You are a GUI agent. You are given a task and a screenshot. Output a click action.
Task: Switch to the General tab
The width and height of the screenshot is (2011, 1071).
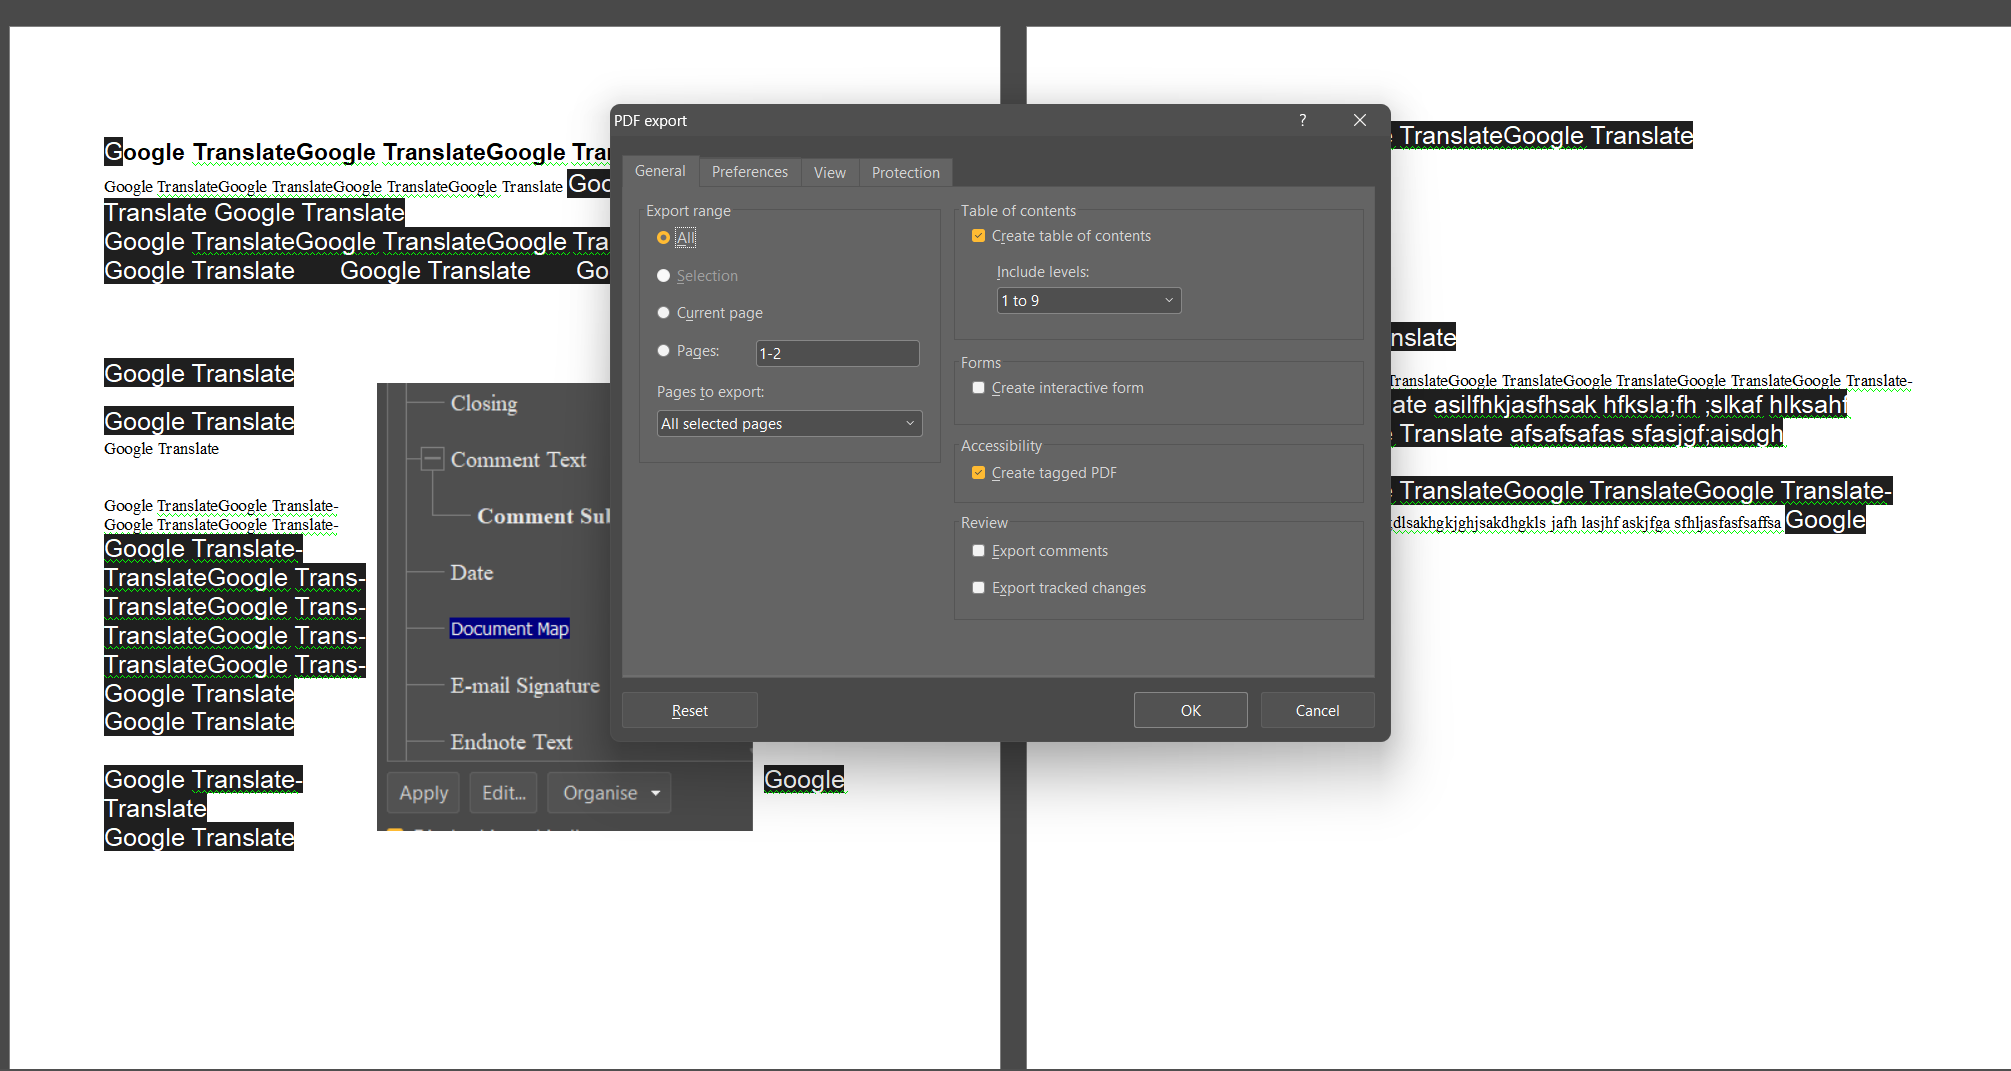(660, 171)
